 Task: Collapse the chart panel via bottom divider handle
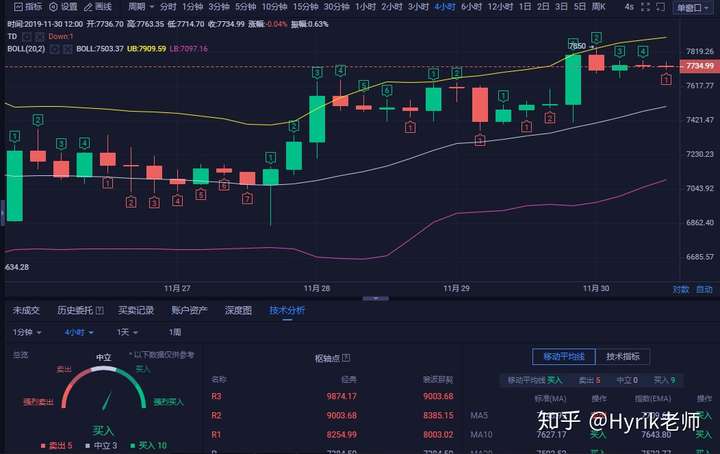376,298
